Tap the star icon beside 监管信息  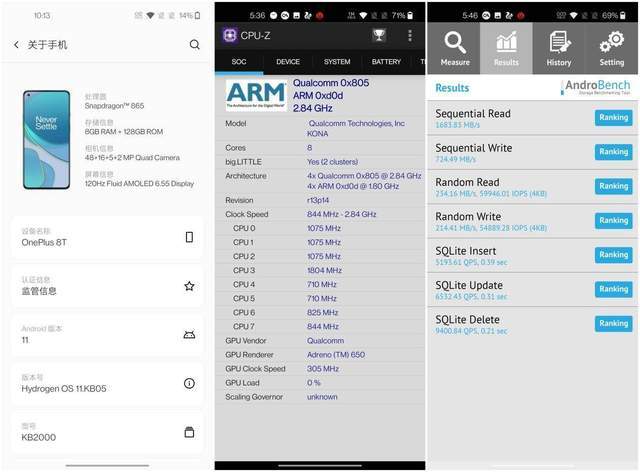coord(189,286)
